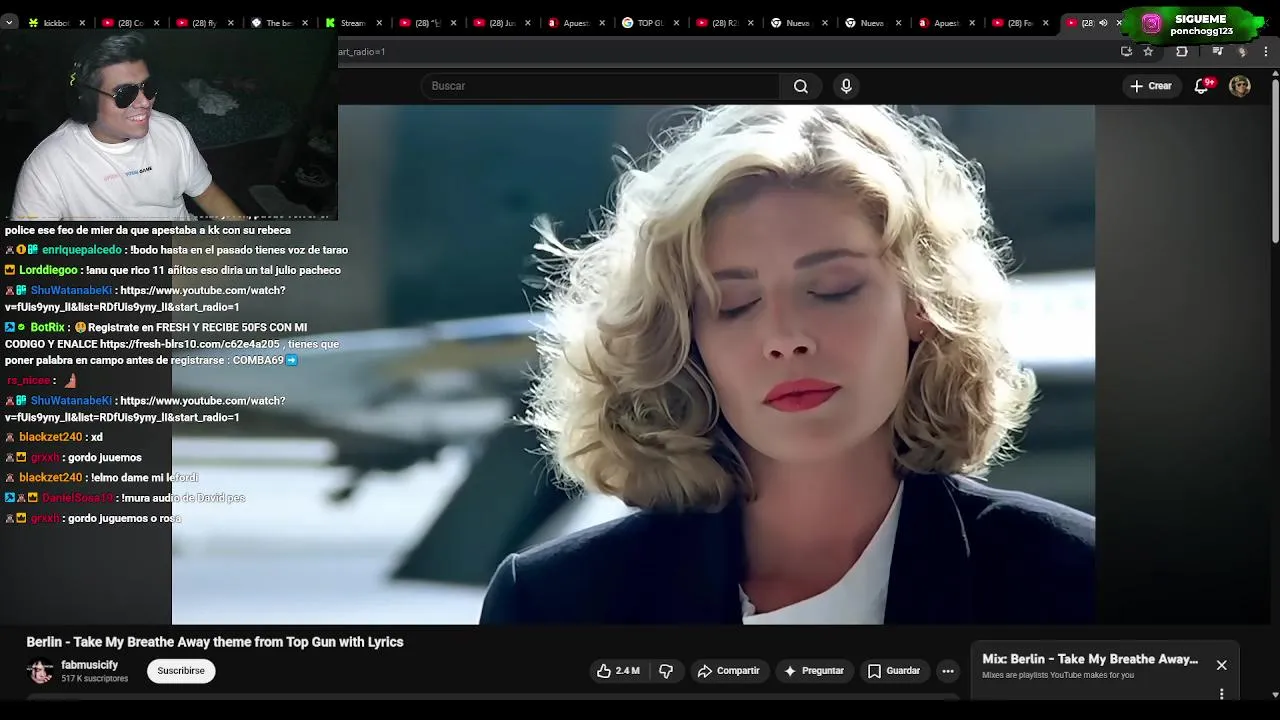
Task: Click the BotRix chat username
Action: (48, 327)
